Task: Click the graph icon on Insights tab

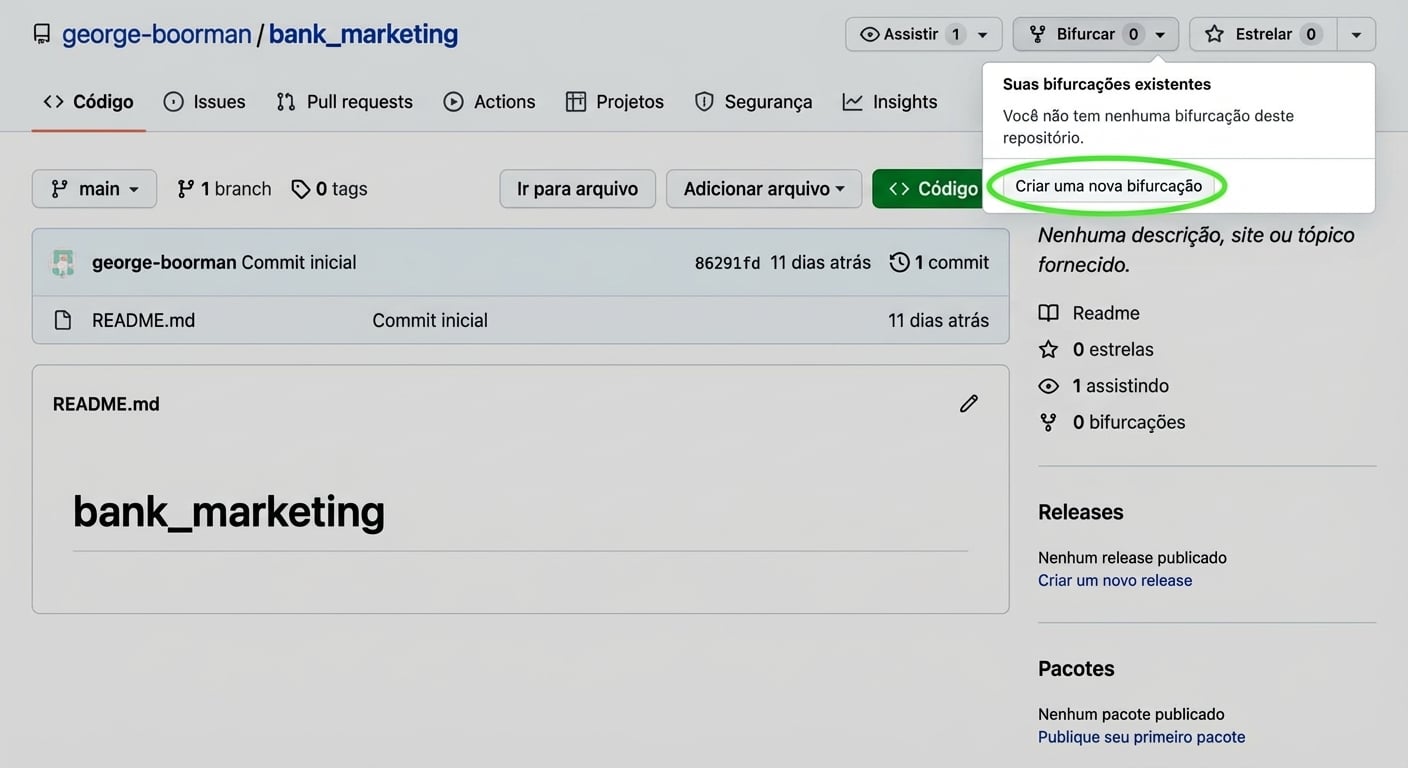Action: (852, 102)
